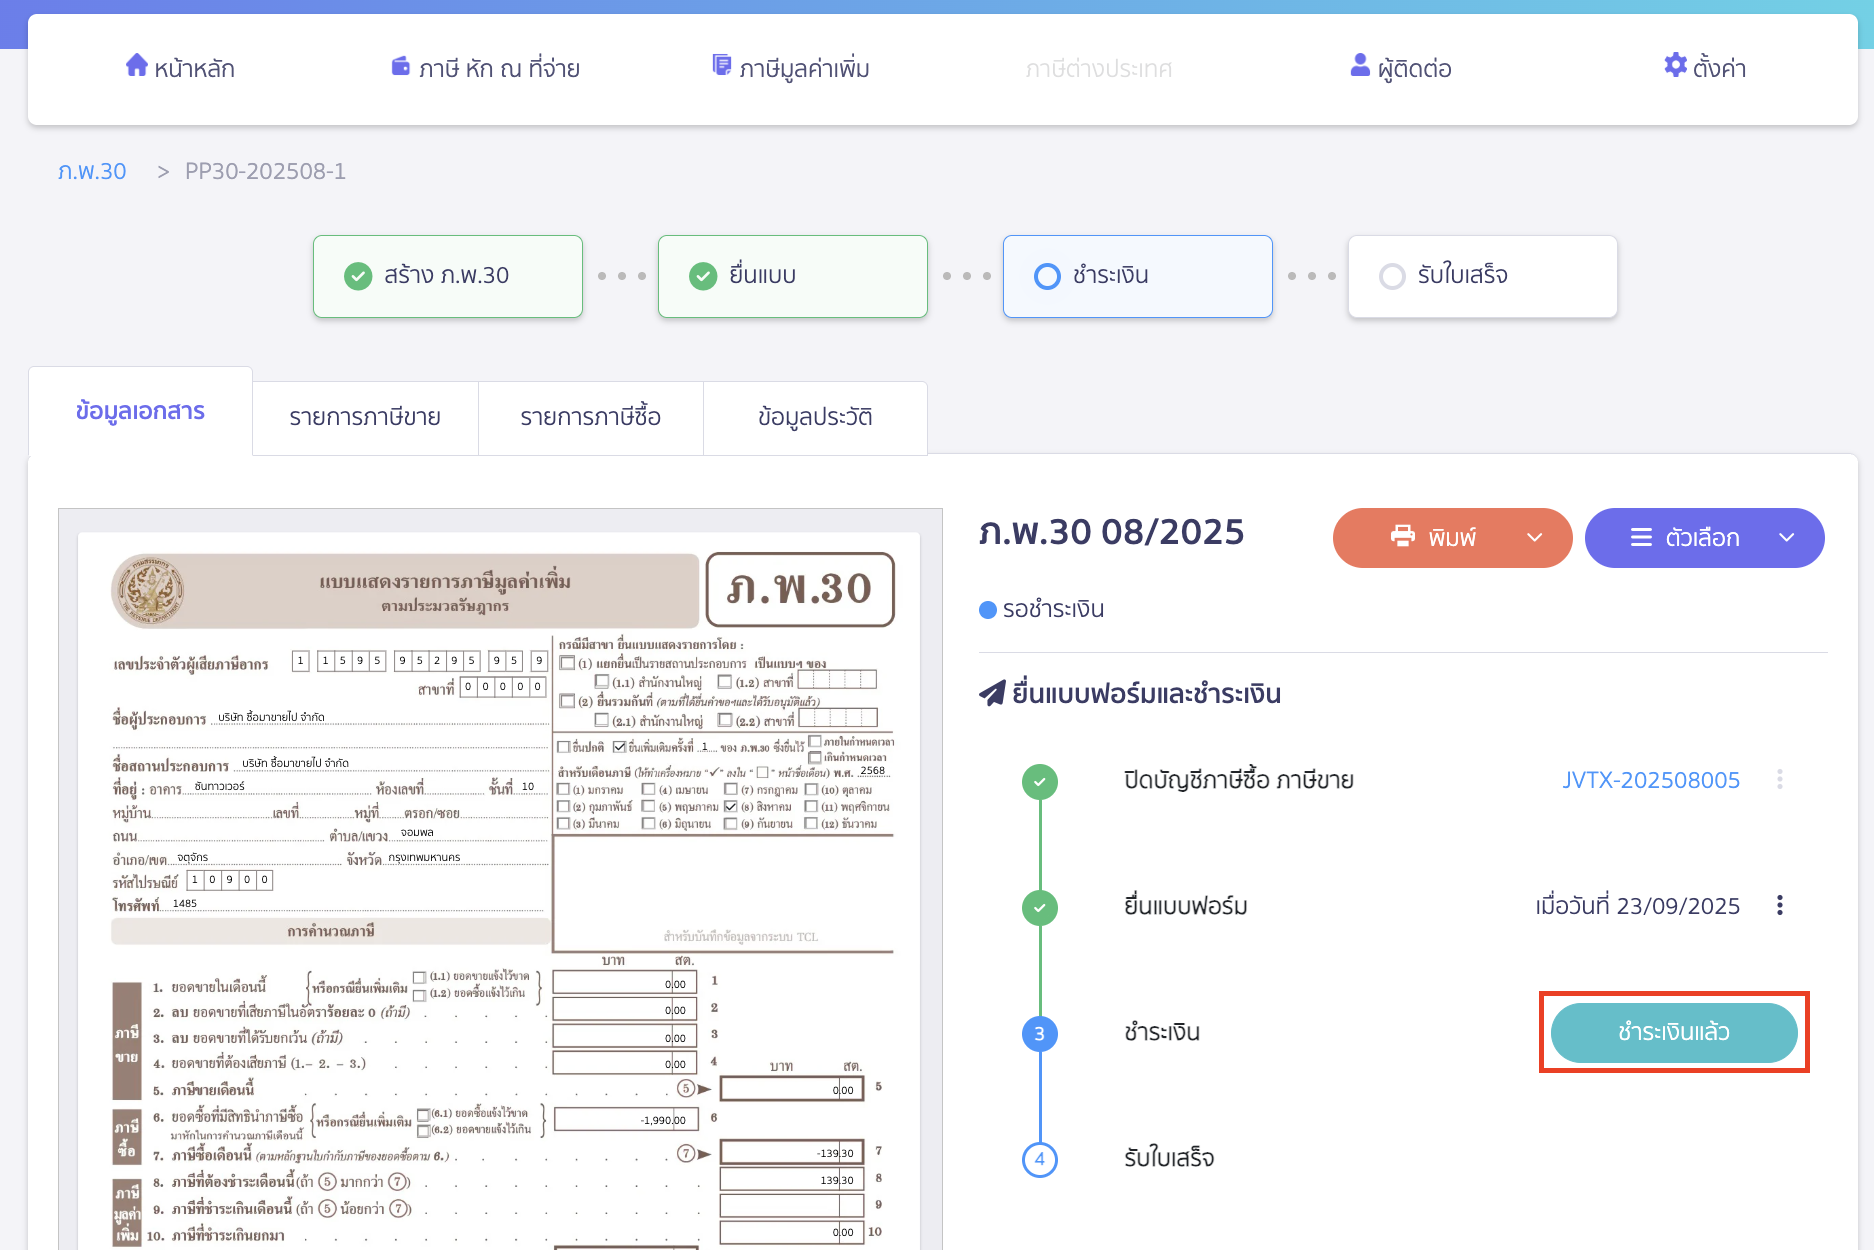
Task: Open three-dot menu beside ยื่นแบบฟอร์ม date
Action: (1779, 906)
